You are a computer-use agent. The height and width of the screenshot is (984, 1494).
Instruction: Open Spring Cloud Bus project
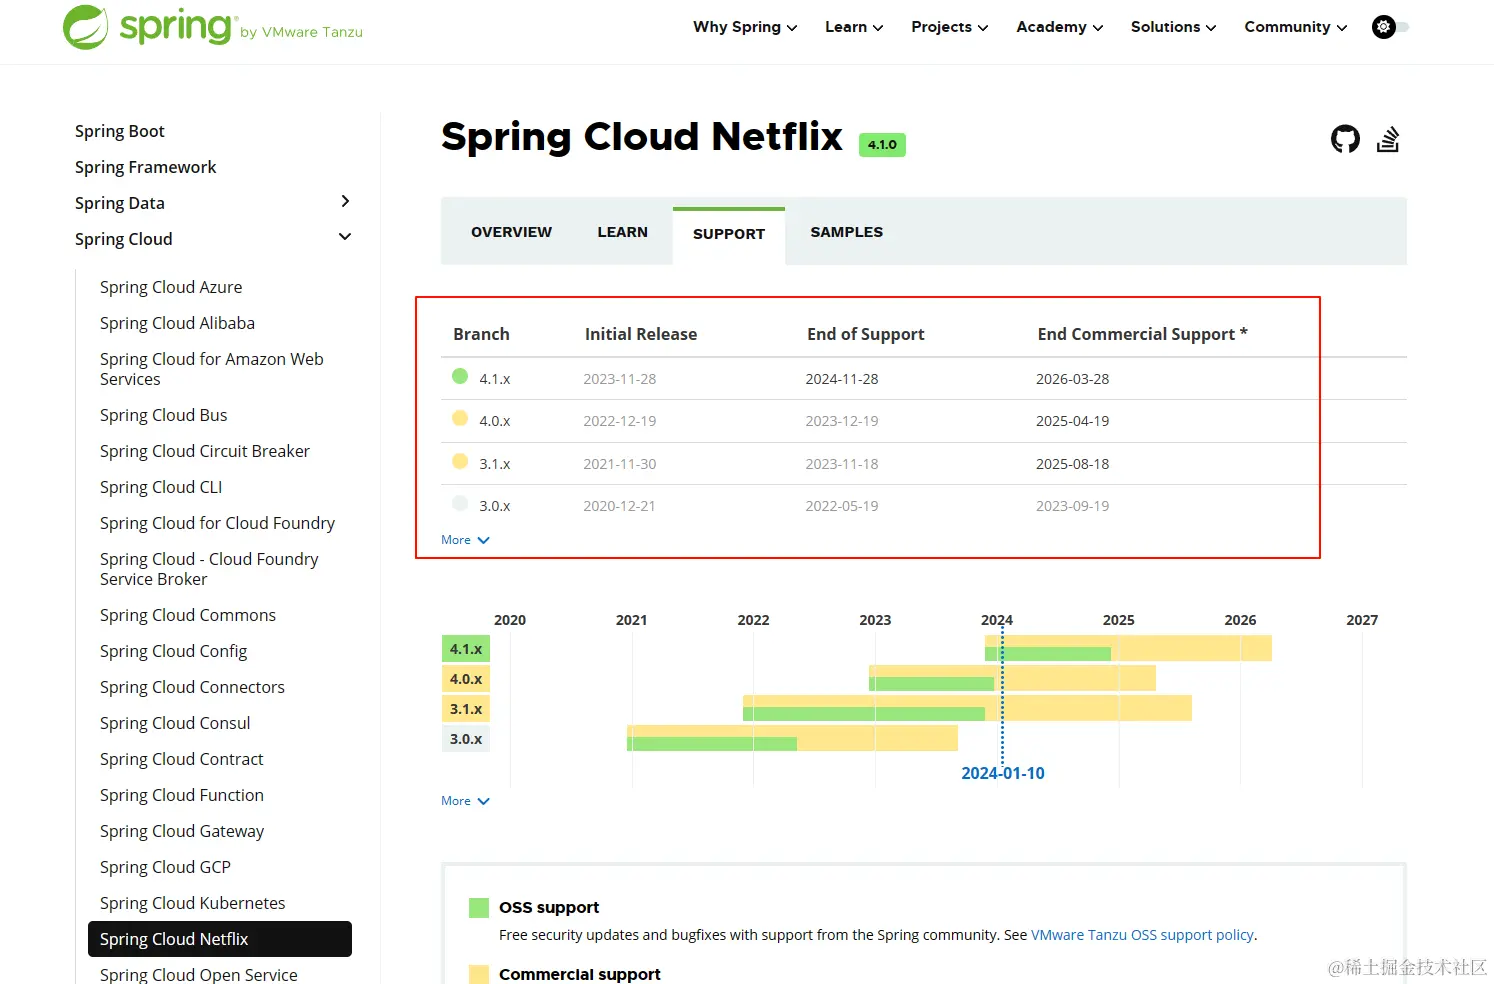tap(163, 415)
